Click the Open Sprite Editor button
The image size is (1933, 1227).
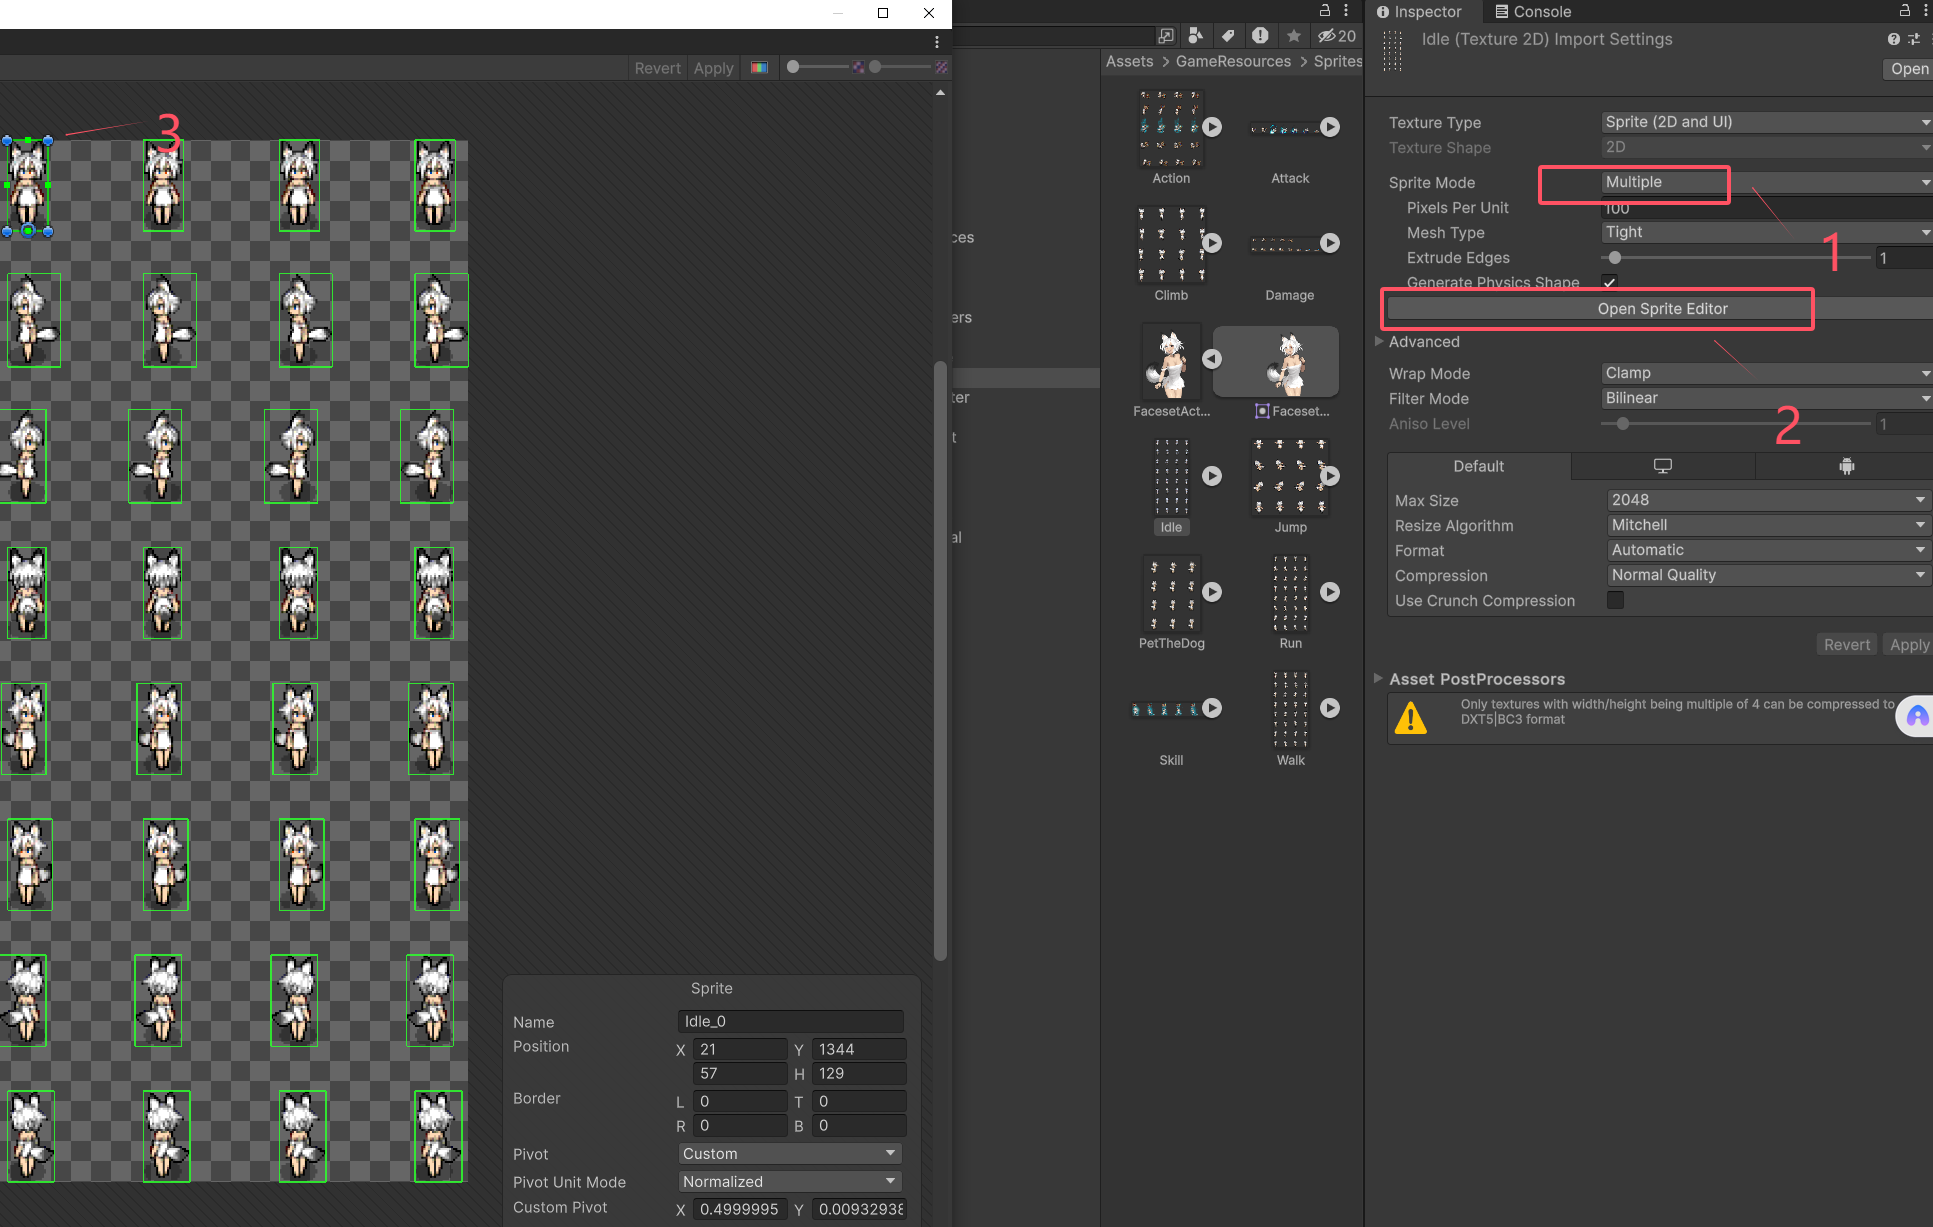(x=1662, y=309)
